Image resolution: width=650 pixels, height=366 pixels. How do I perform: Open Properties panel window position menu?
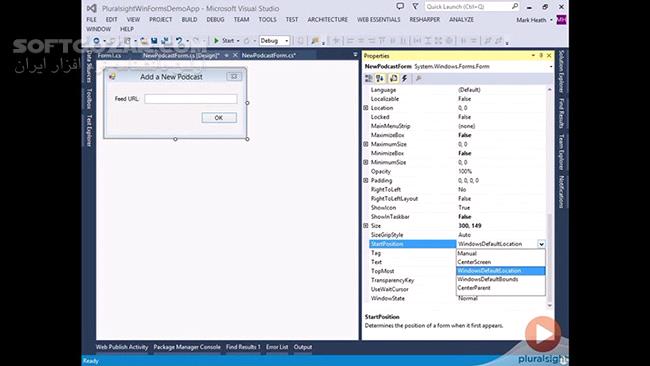[x=533, y=55]
